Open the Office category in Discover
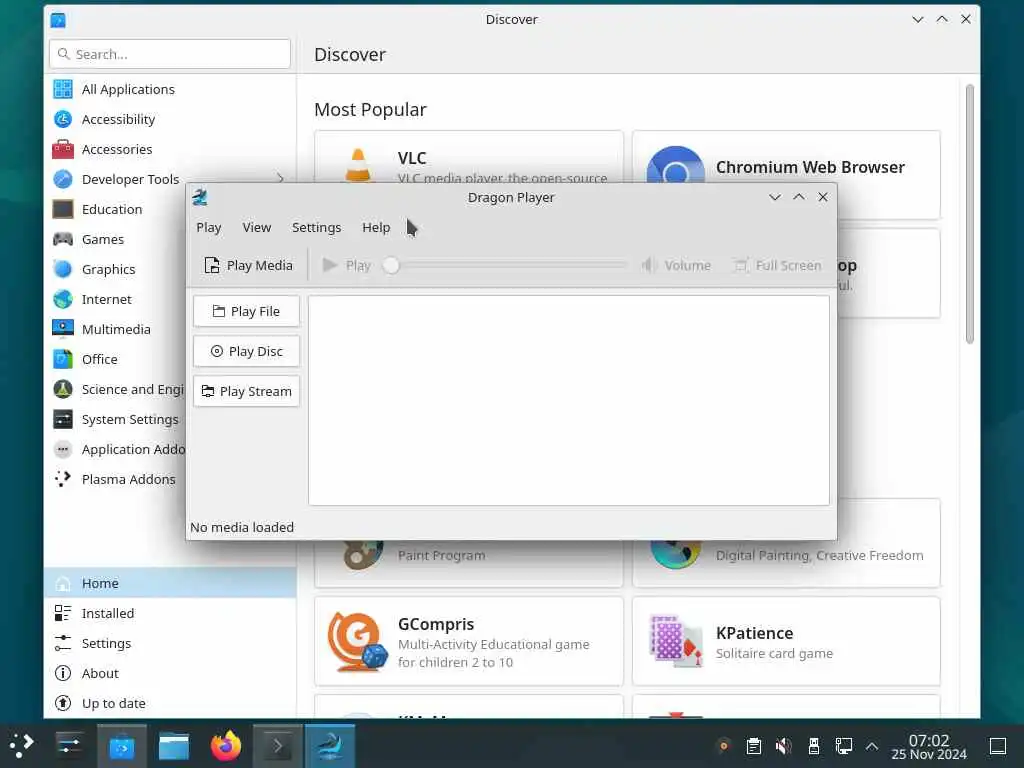 click(x=116, y=360)
